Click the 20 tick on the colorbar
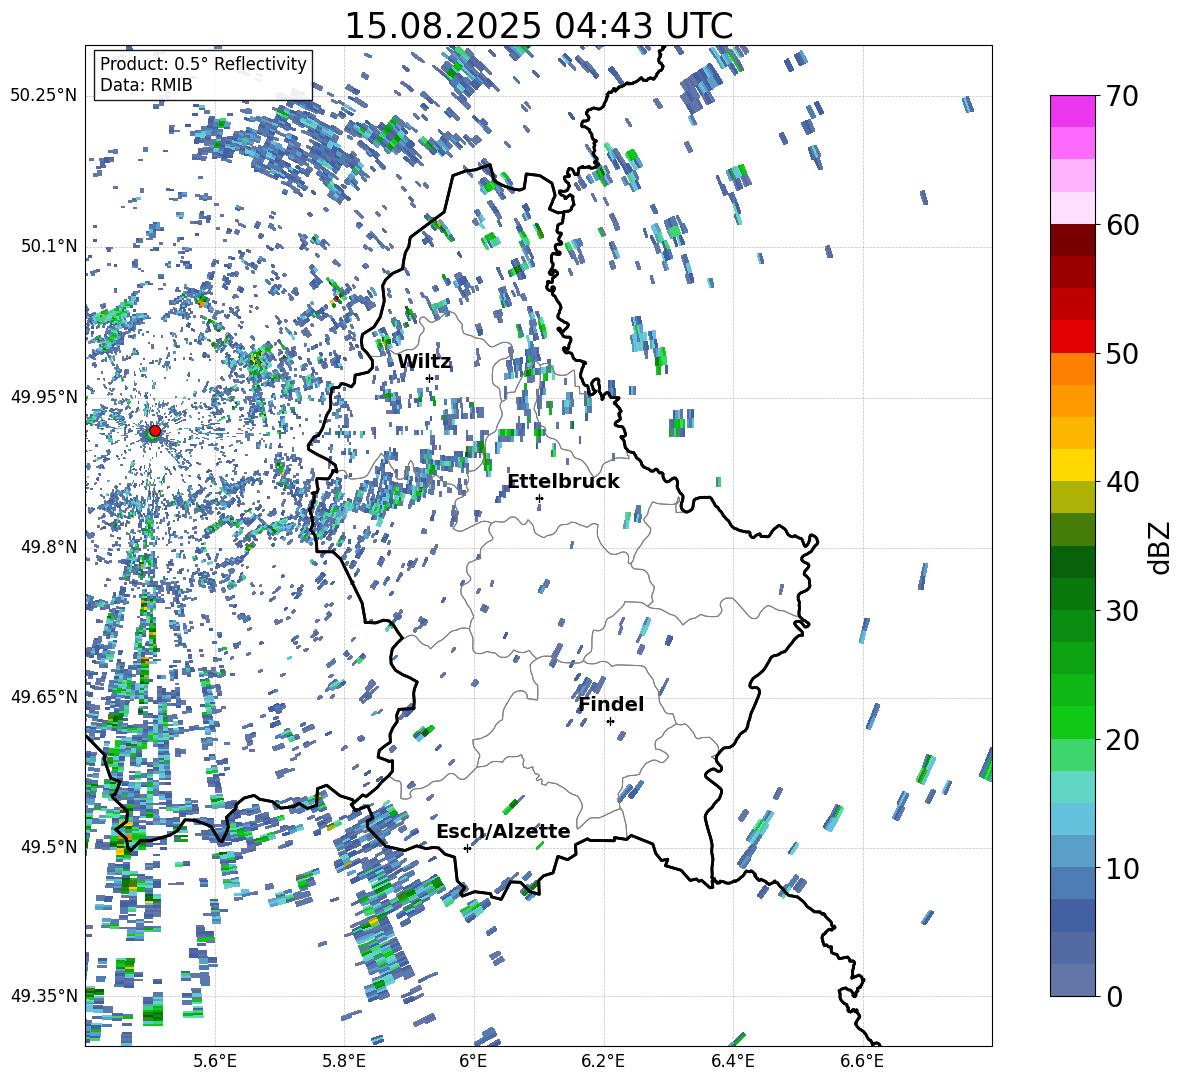Screen dimensions: 1184x1081 point(1122,739)
